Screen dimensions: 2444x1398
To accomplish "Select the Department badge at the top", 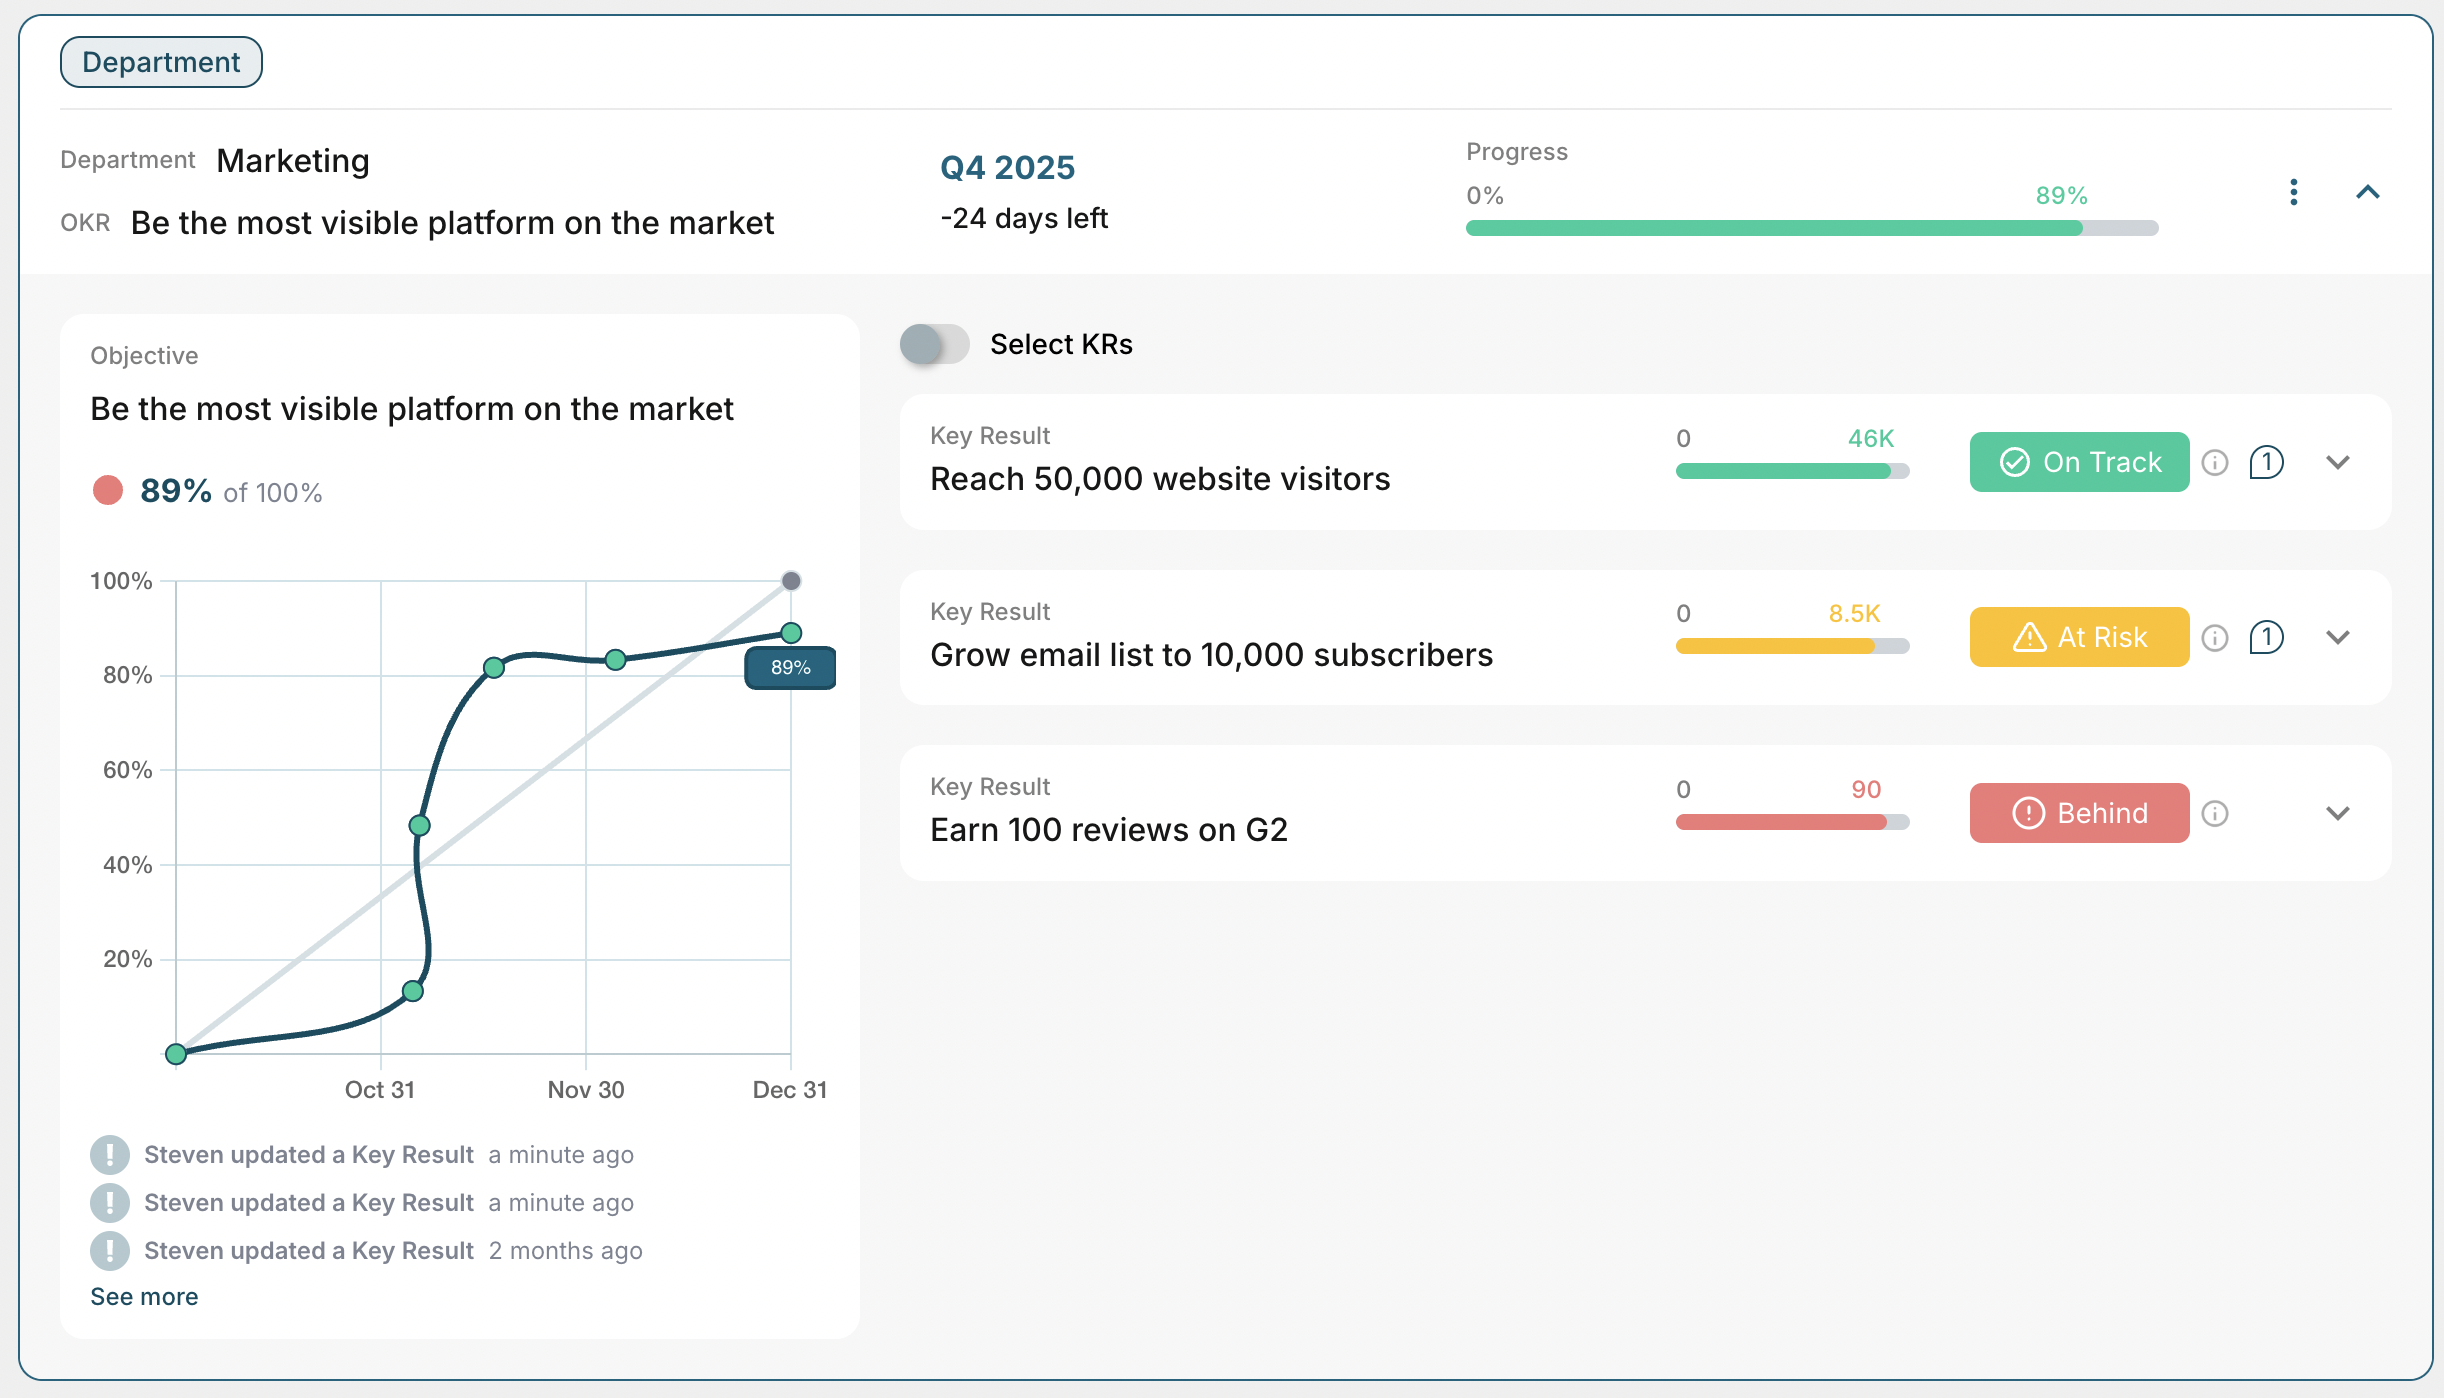I will pos(161,61).
